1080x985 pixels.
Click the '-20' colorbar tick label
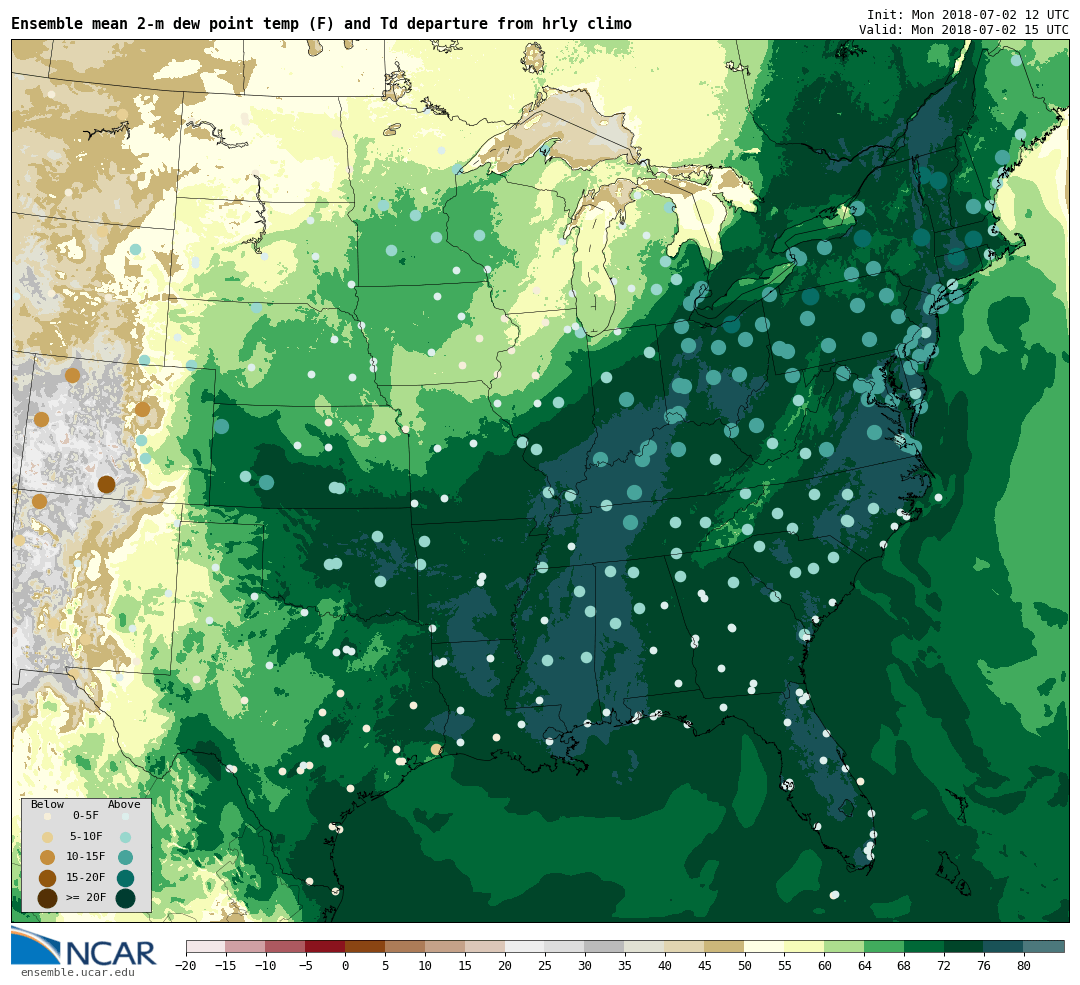pos(186,966)
